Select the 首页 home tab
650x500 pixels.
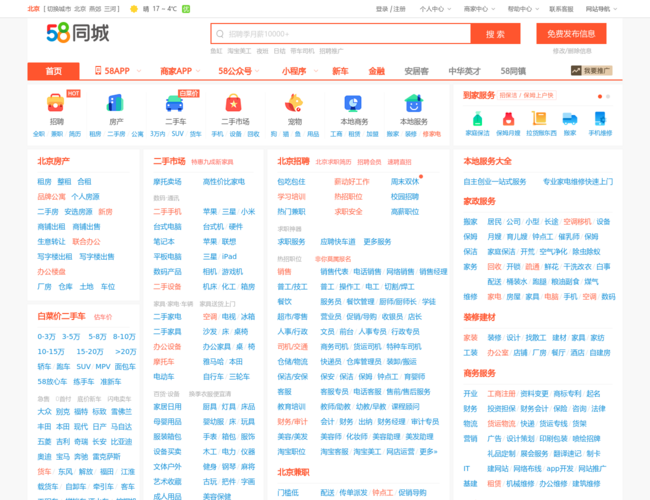(53, 71)
